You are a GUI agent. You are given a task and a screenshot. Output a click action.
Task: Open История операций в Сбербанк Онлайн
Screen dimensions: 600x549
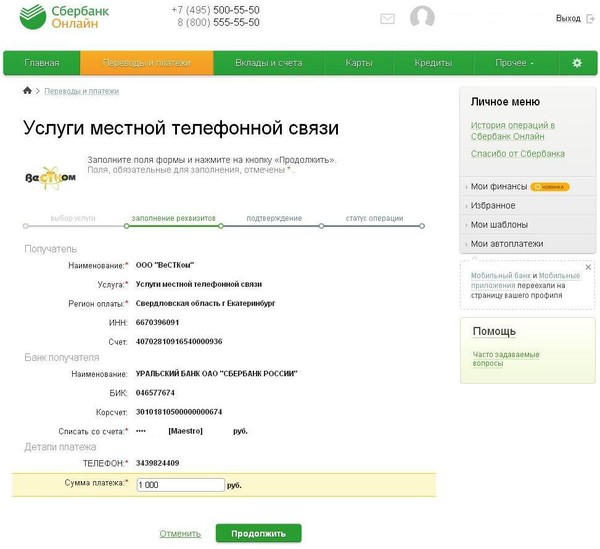tap(513, 130)
